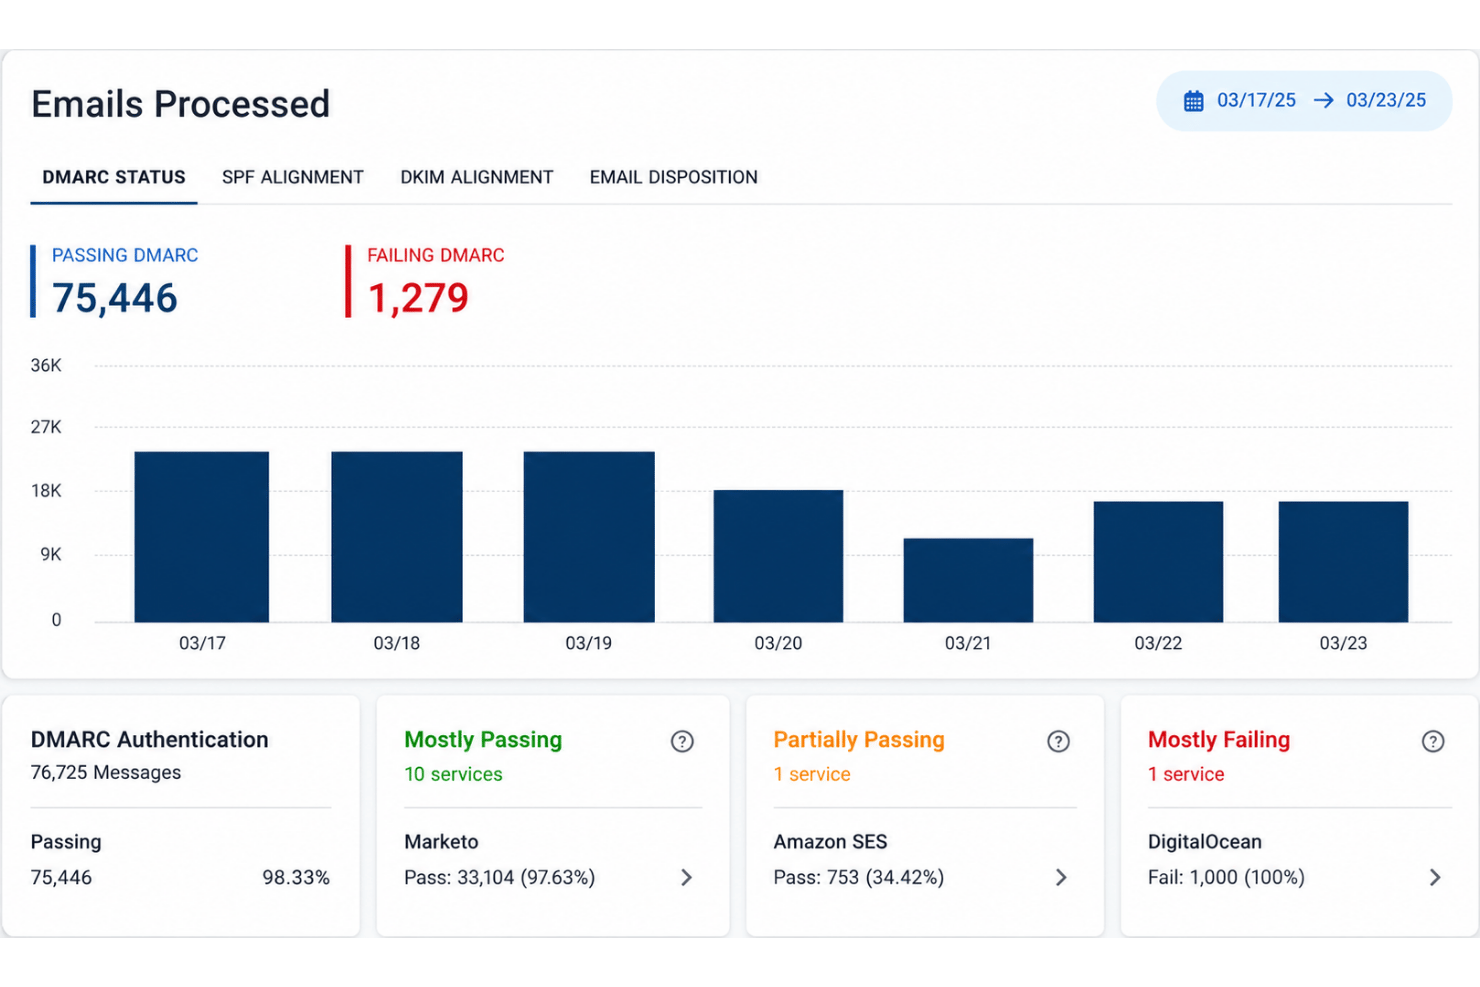This screenshot has height=987, width=1480.
Task: Click the Amazon SES service name
Action: pyautogui.click(x=830, y=842)
